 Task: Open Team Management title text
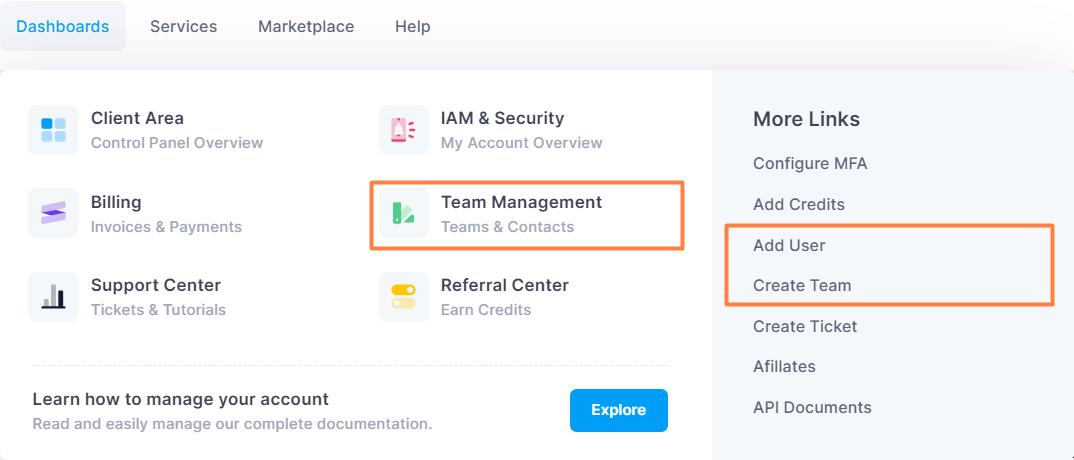[521, 202]
